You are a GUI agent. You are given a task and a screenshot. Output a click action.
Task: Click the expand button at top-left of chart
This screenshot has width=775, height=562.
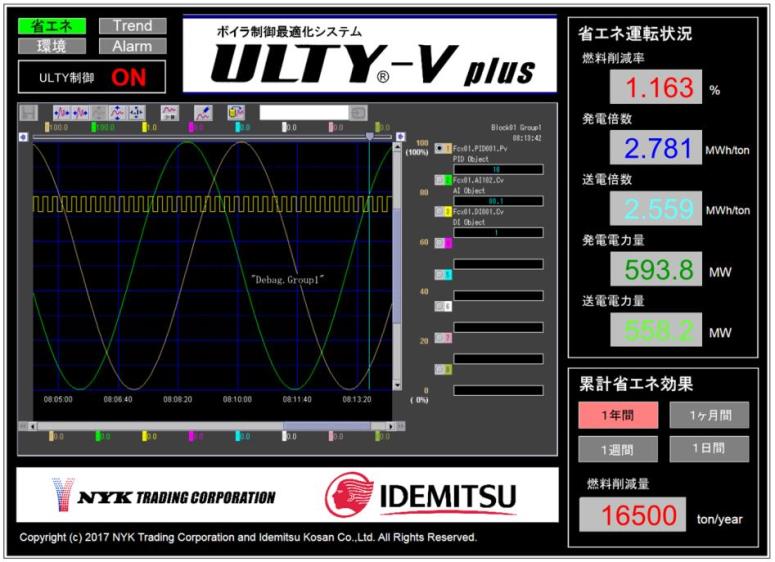click(24, 137)
